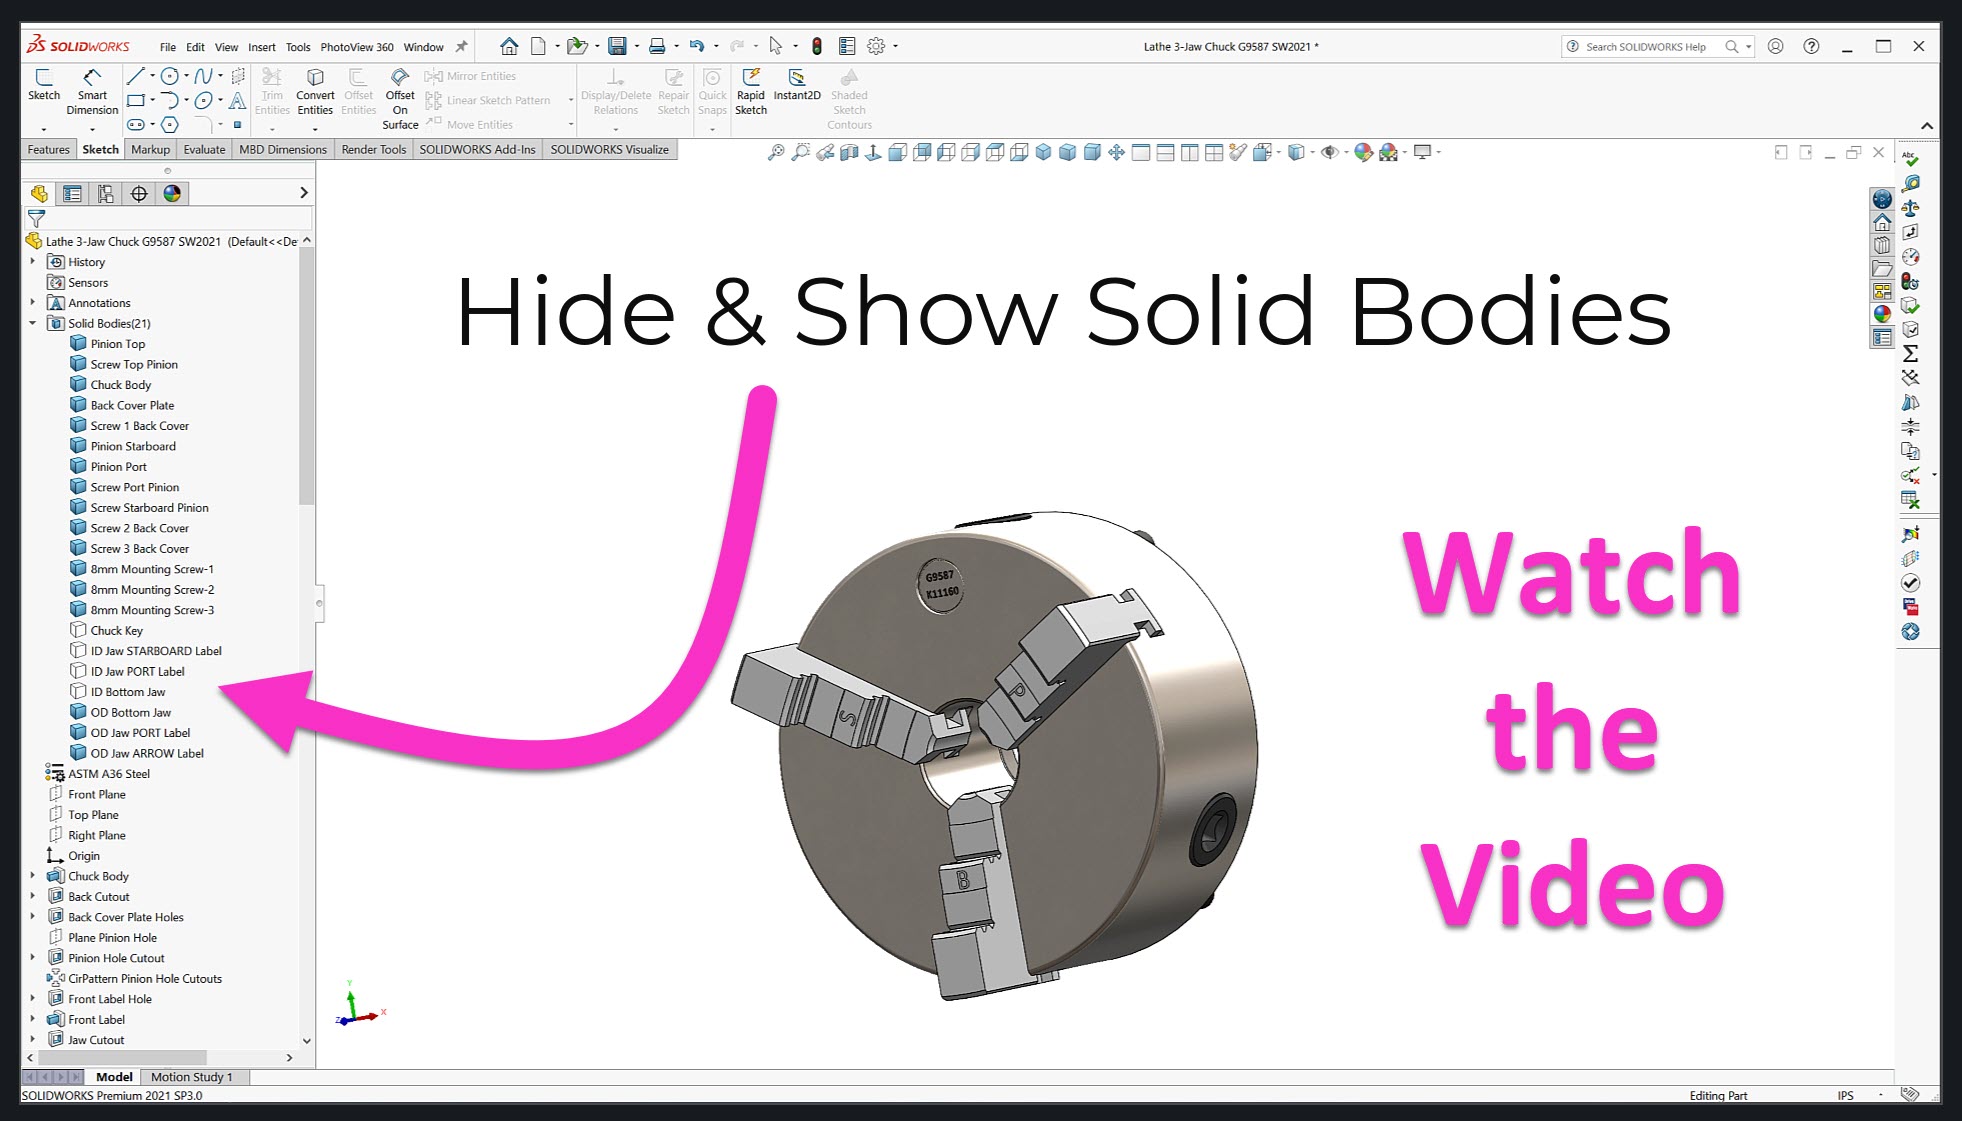Open the Sketch button dropdown arrow
The image size is (1962, 1121).
point(44,129)
